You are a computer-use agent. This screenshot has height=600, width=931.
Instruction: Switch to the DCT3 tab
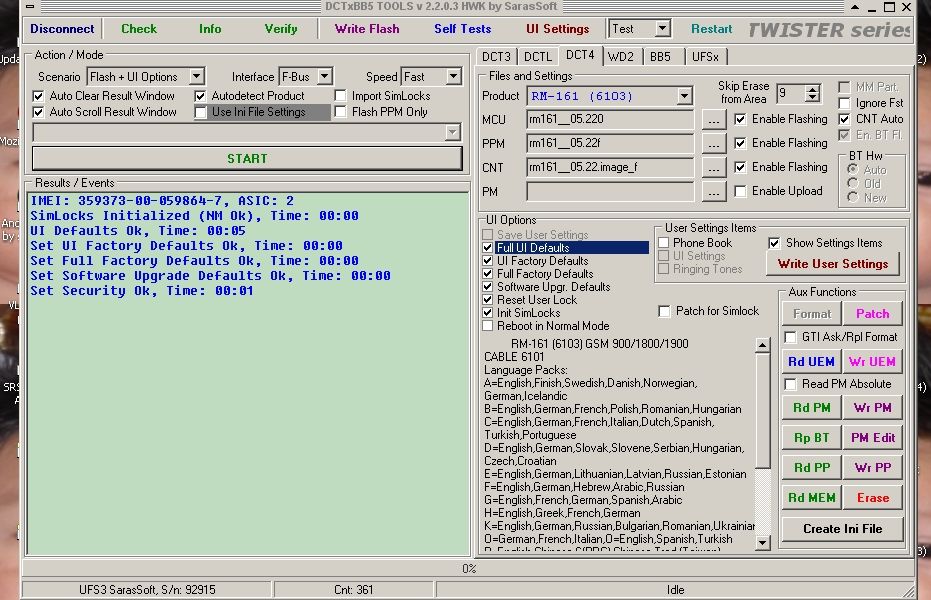(496, 57)
